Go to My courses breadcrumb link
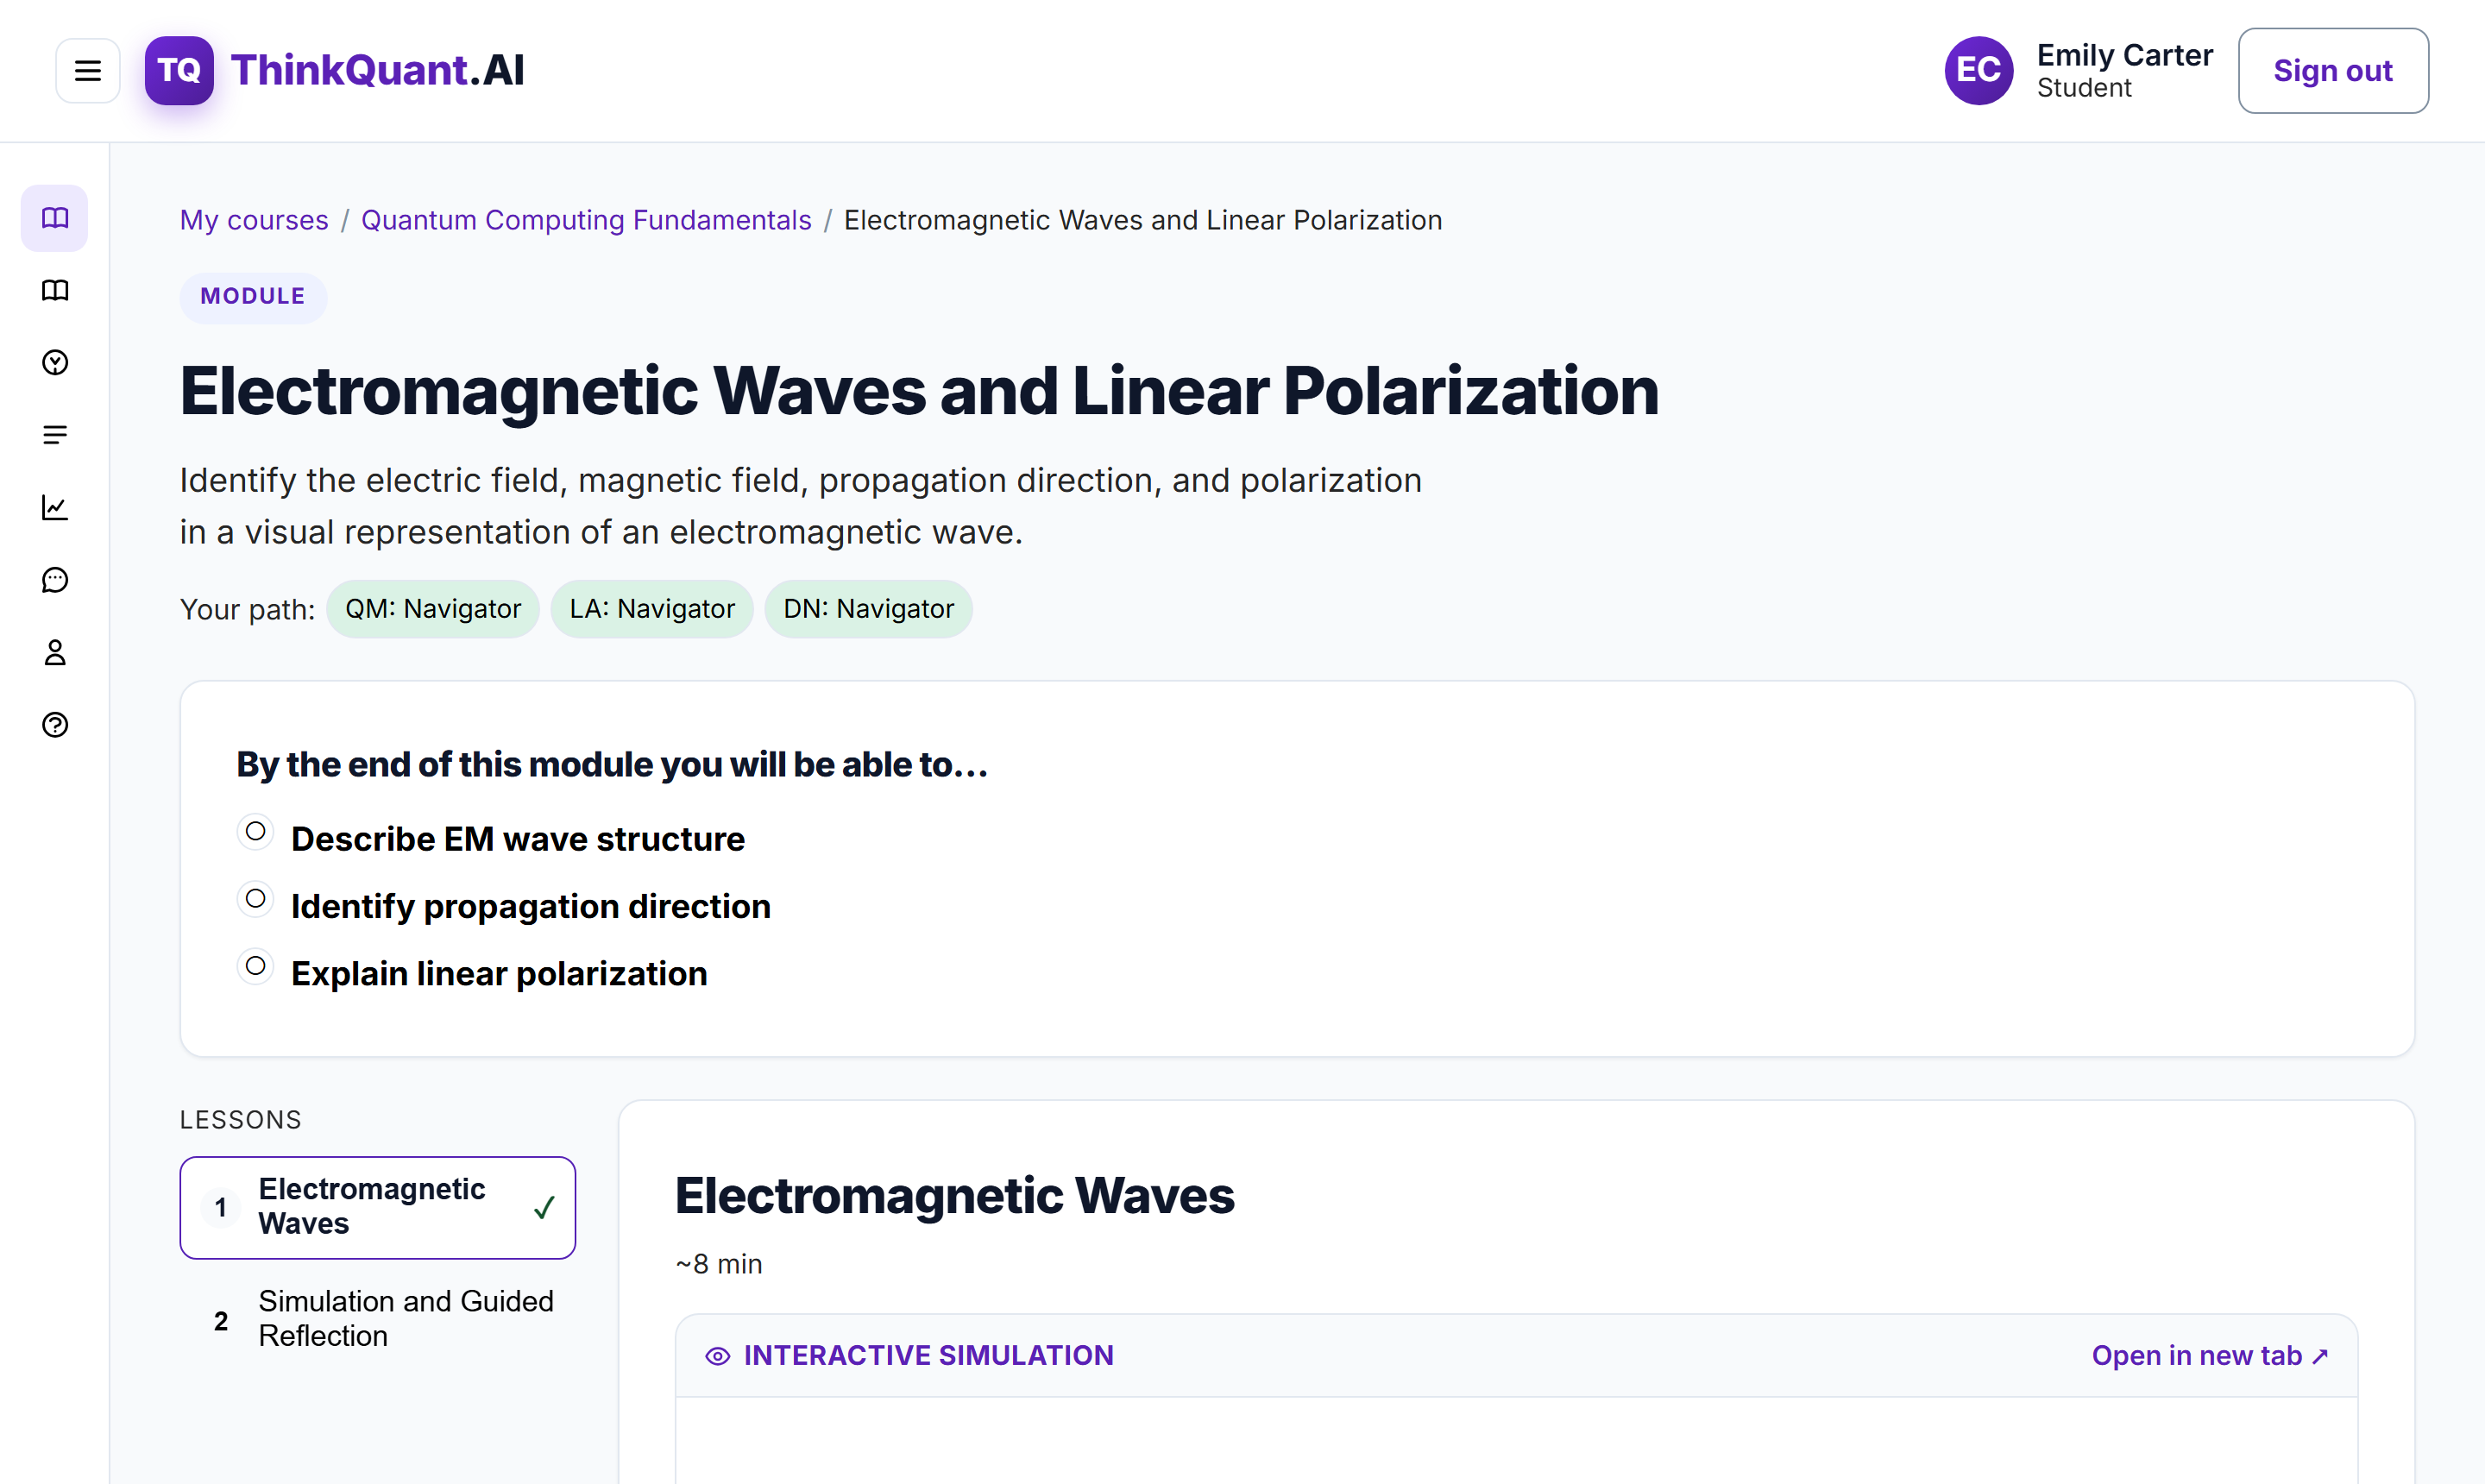2485x1484 pixels. coord(254,220)
